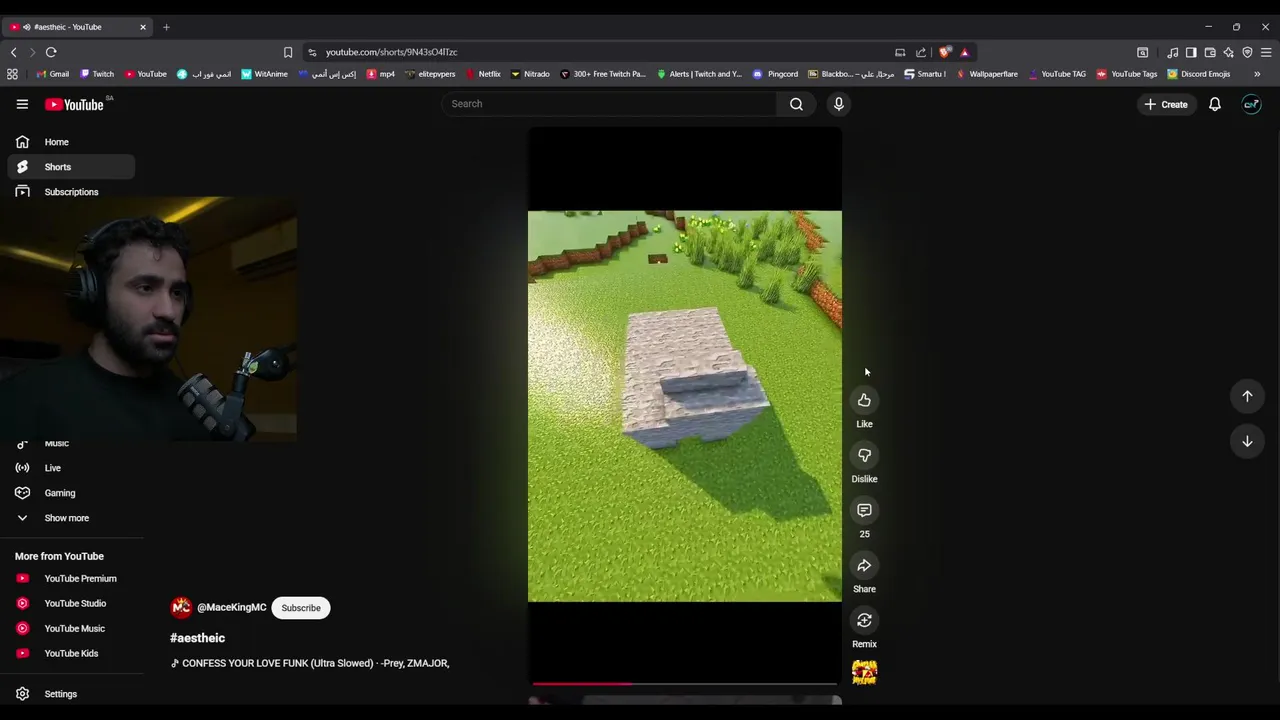Open the elitepvpers bookmark
Image resolution: width=1280 pixels, height=720 pixels.
point(430,74)
